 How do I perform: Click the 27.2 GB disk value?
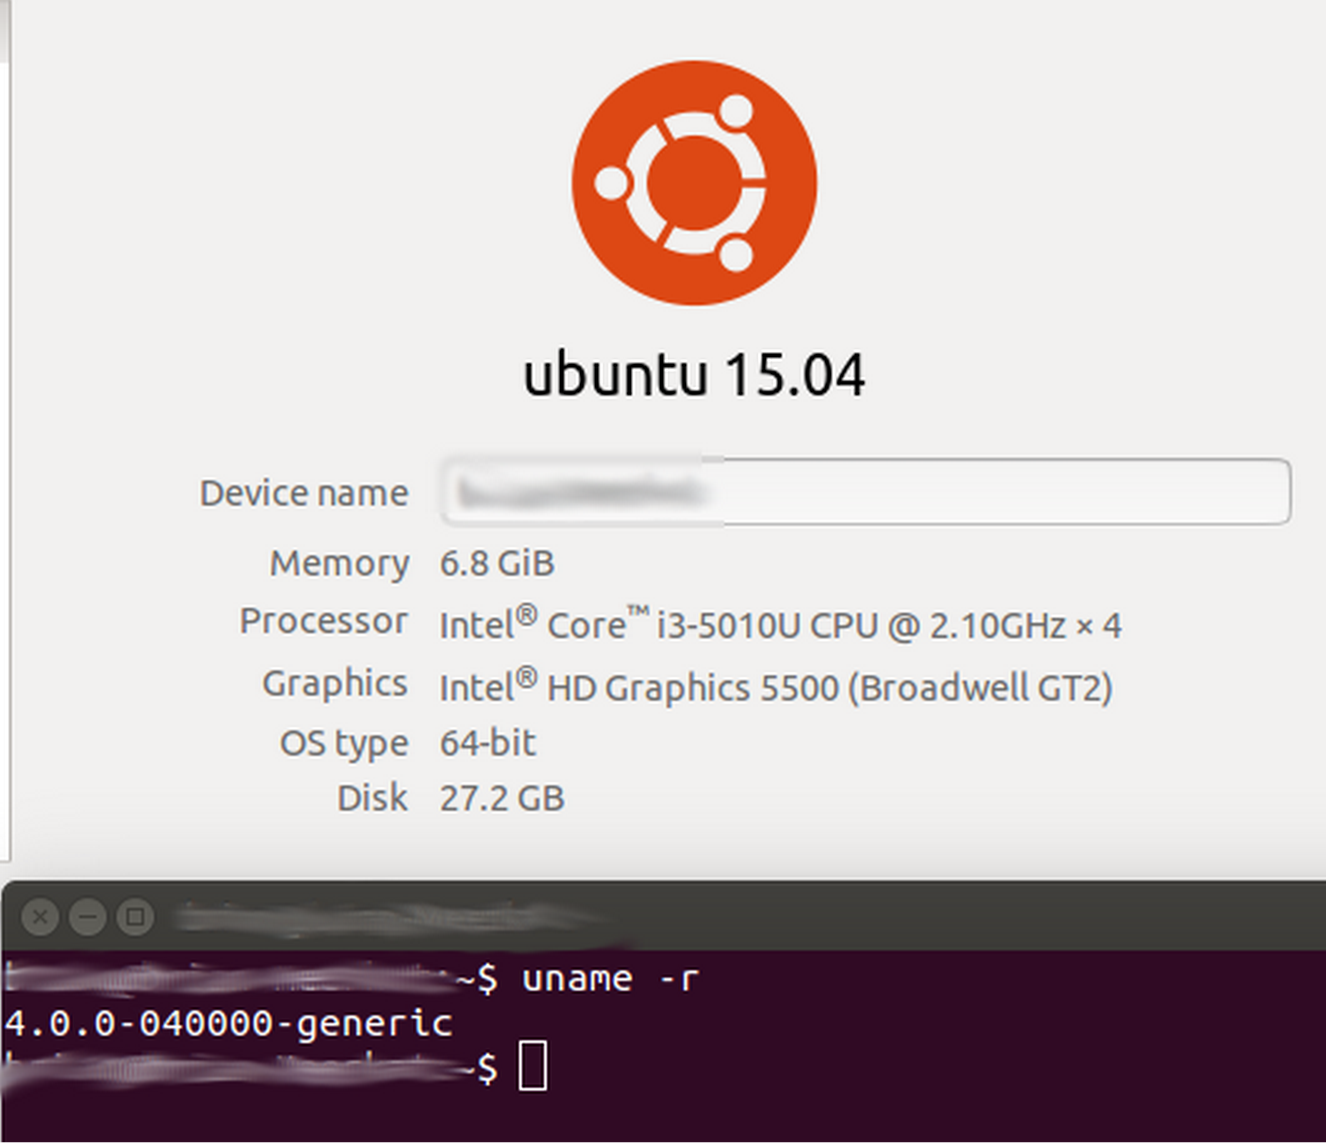502,798
